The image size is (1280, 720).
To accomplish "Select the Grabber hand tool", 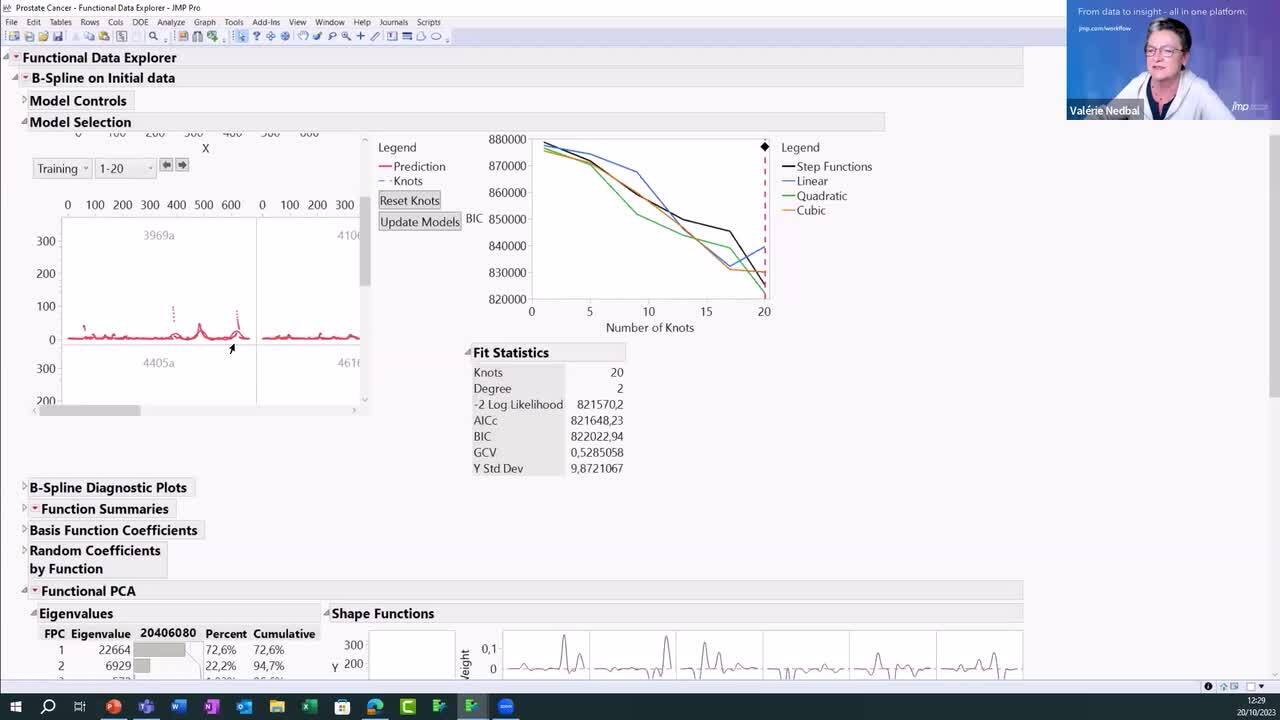I will (303, 36).
